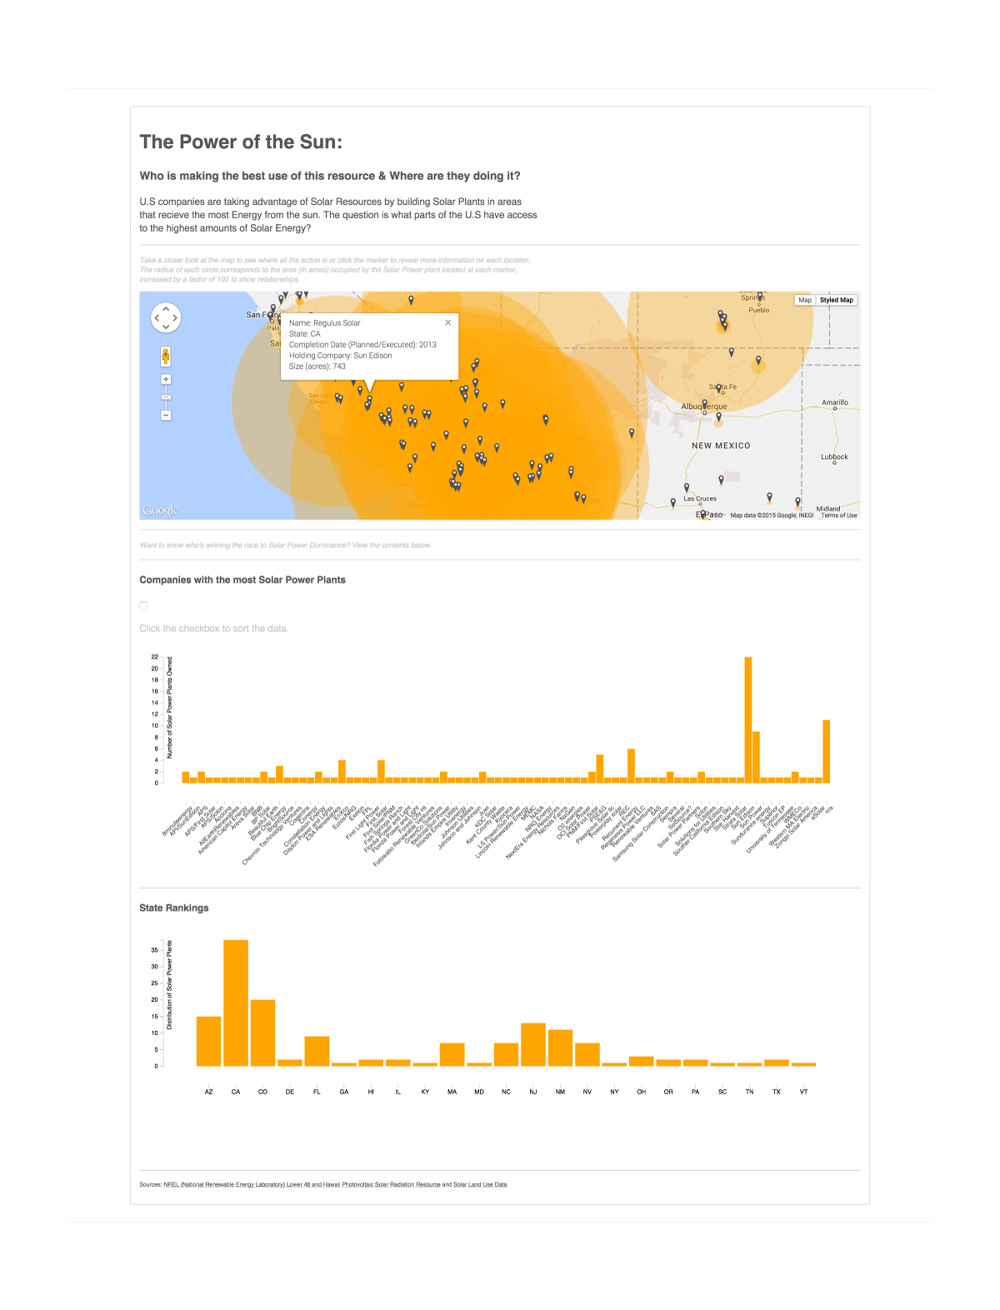Click the map marker at El Paso

704,514
